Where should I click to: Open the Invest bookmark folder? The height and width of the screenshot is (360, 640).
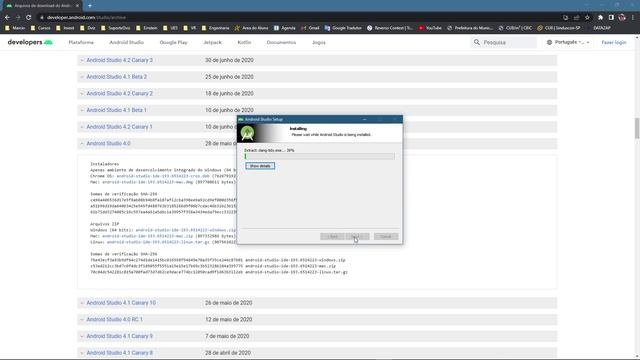pyautogui.click(x=65, y=28)
